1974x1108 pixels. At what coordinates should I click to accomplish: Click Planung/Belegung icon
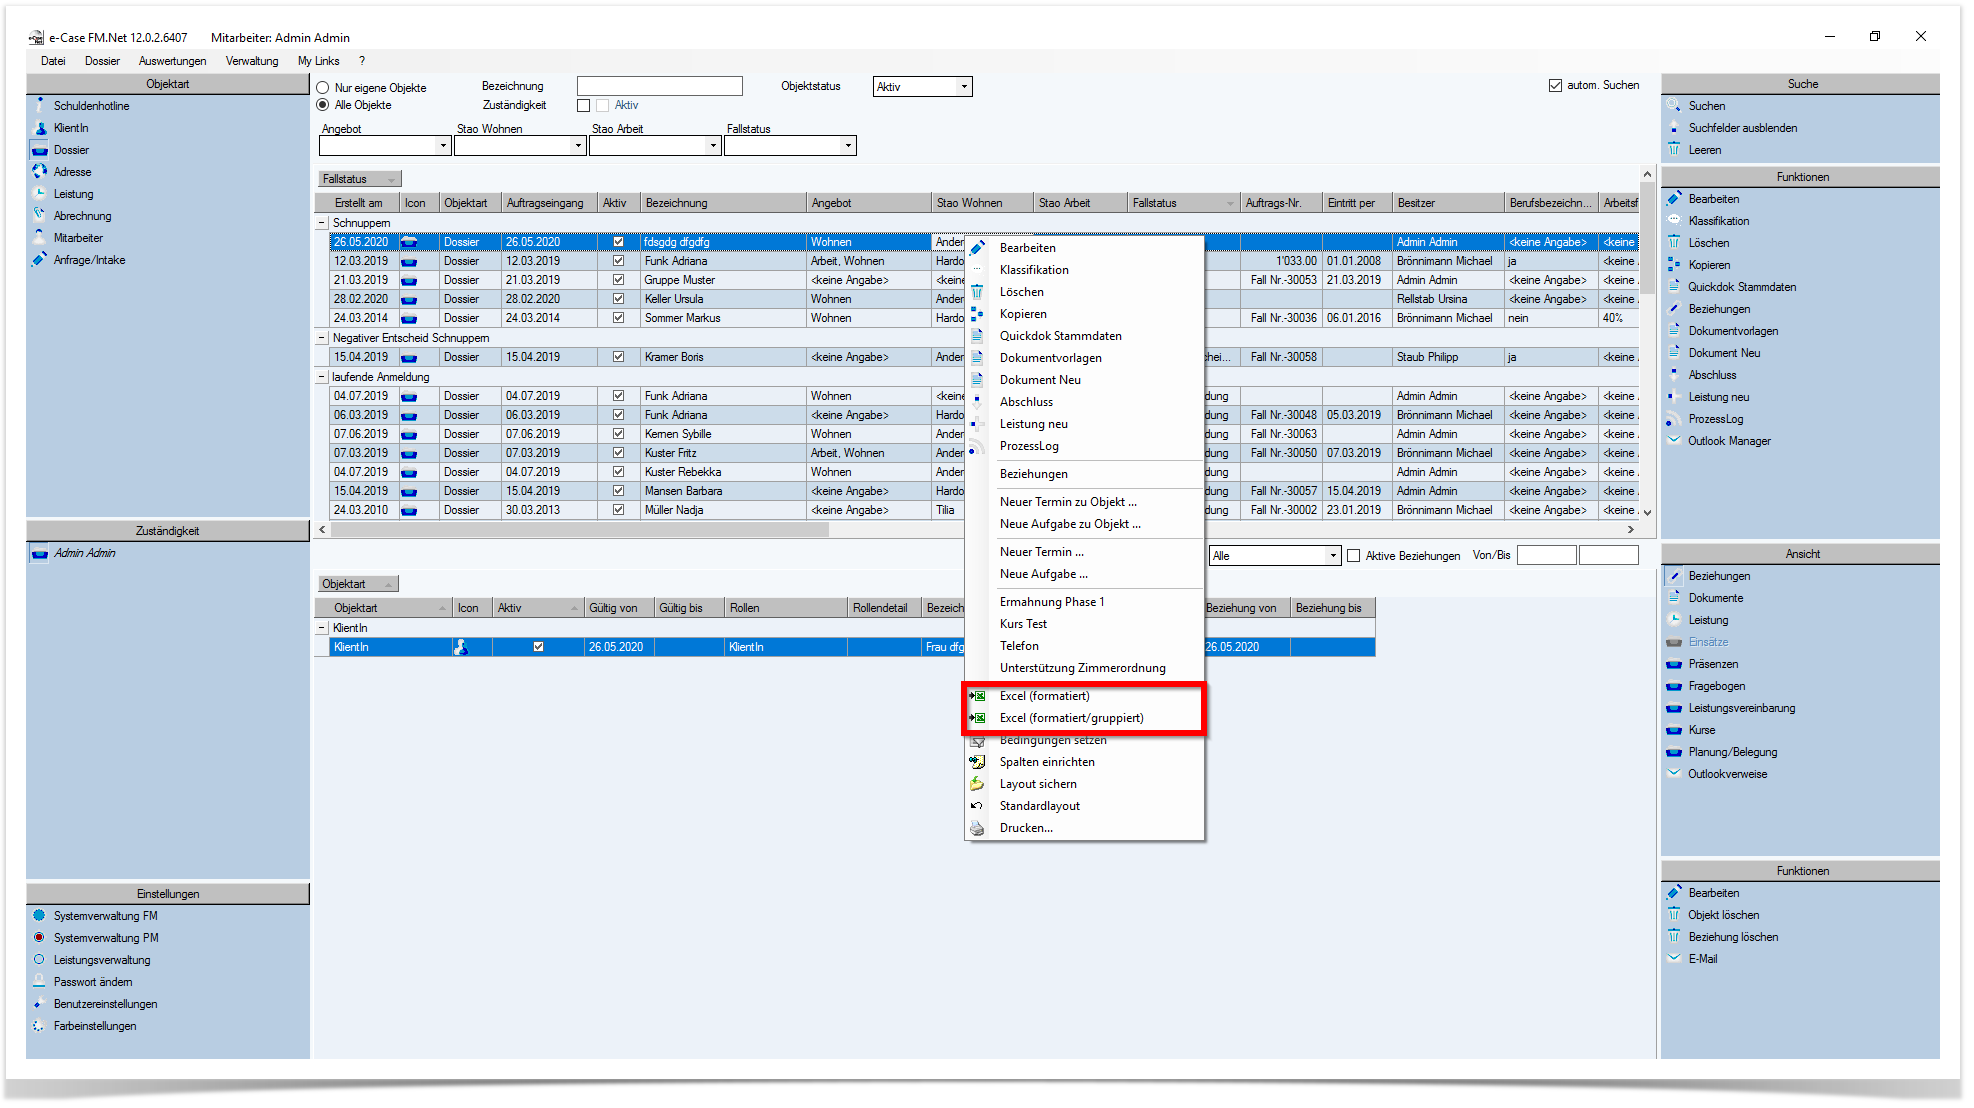(x=1674, y=751)
